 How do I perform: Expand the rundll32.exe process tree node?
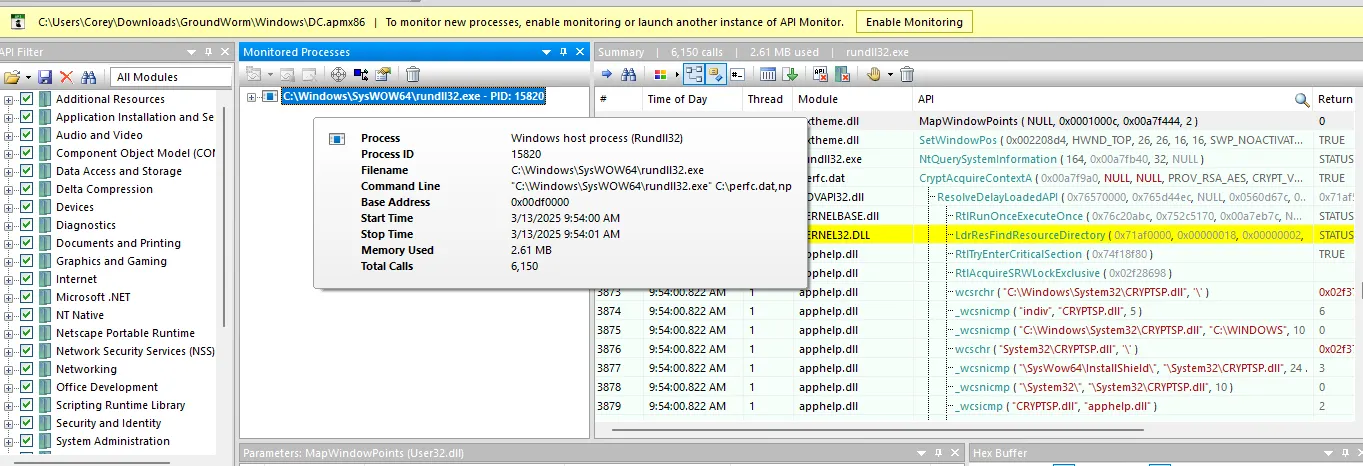point(252,97)
